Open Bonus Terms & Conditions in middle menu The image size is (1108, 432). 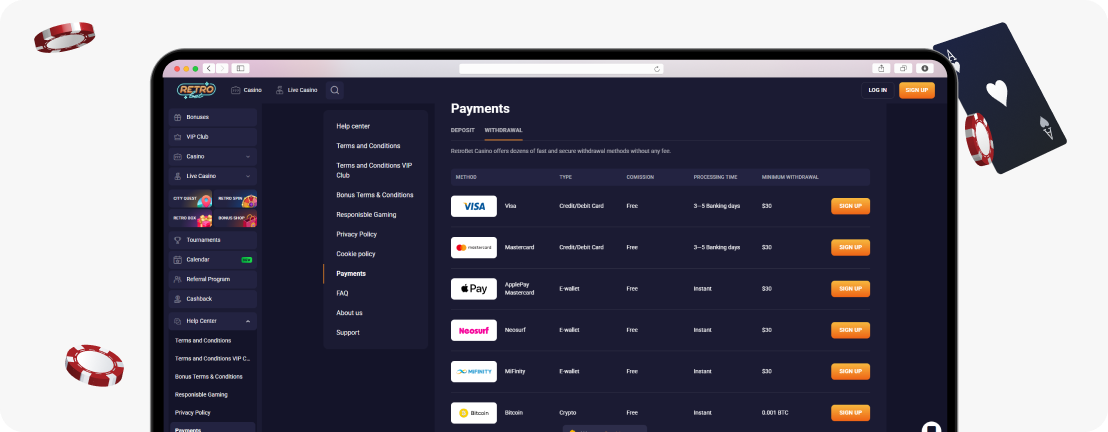coord(375,195)
